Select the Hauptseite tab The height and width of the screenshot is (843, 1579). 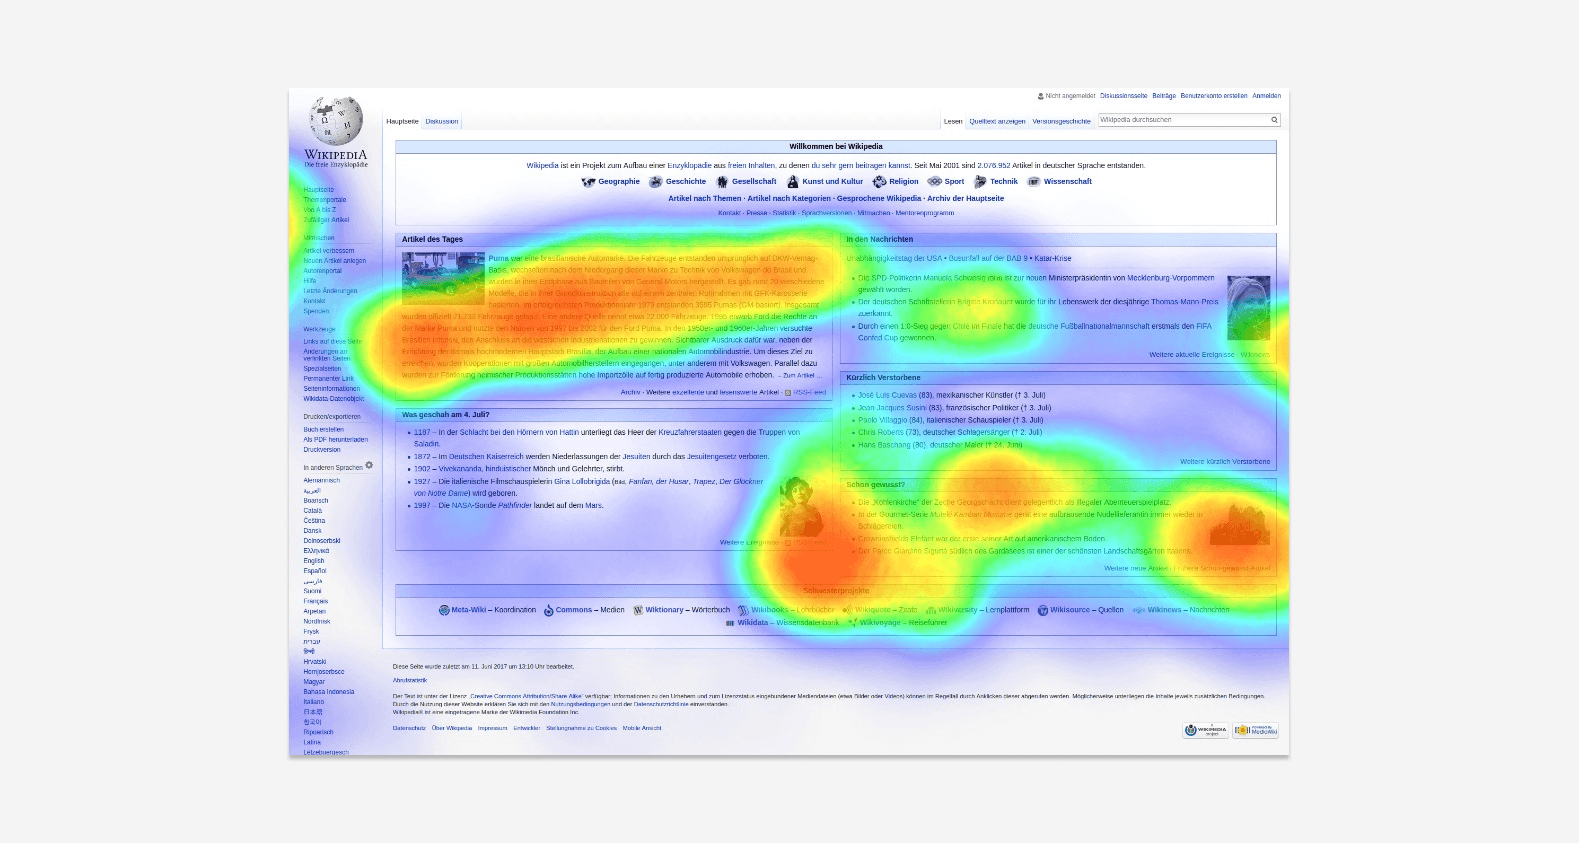coord(402,121)
